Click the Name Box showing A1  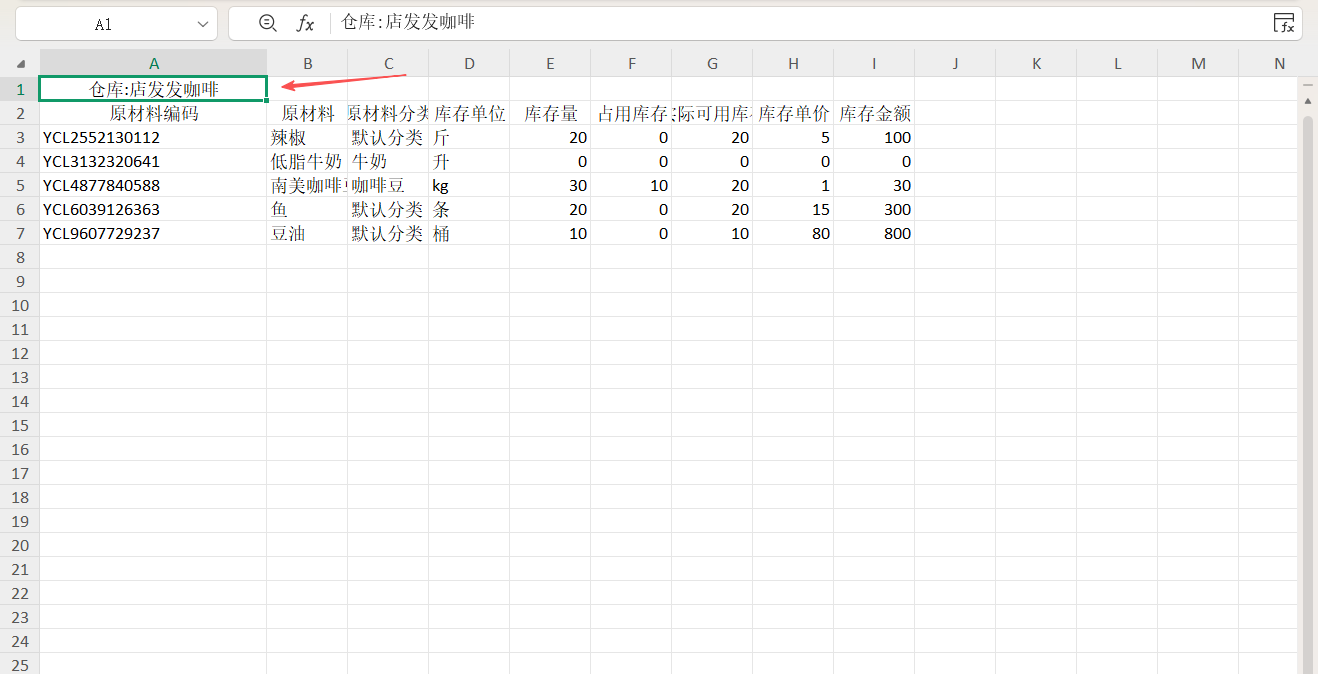coord(104,24)
